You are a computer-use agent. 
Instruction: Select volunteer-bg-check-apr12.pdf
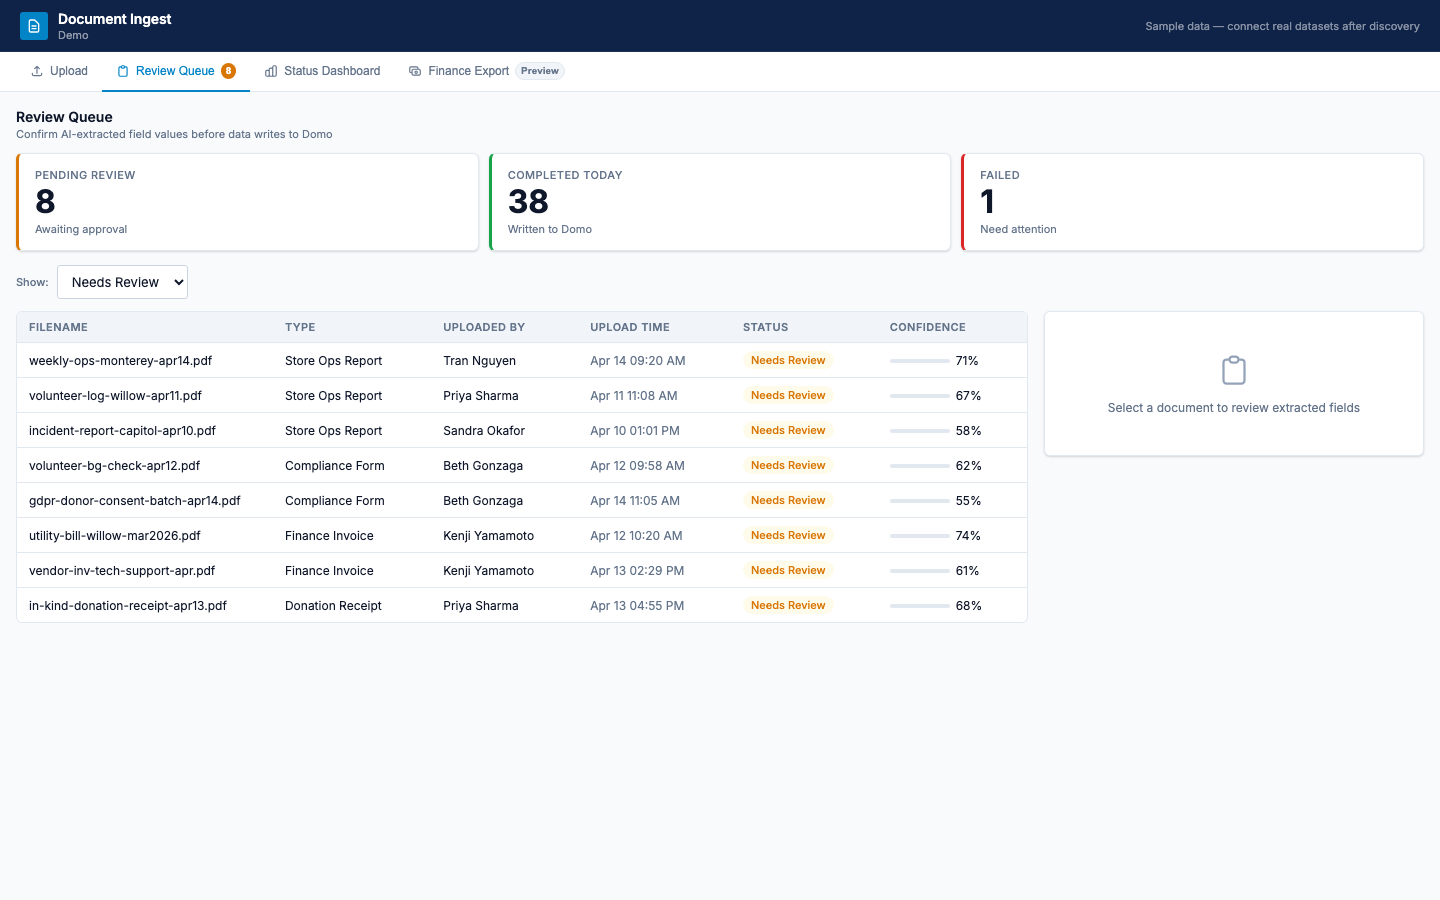(522, 465)
